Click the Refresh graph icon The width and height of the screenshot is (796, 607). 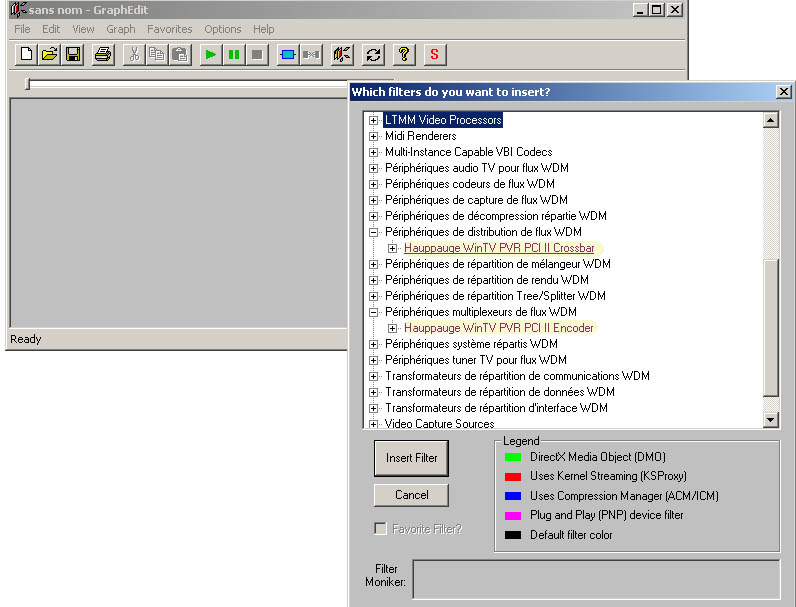tap(373, 54)
